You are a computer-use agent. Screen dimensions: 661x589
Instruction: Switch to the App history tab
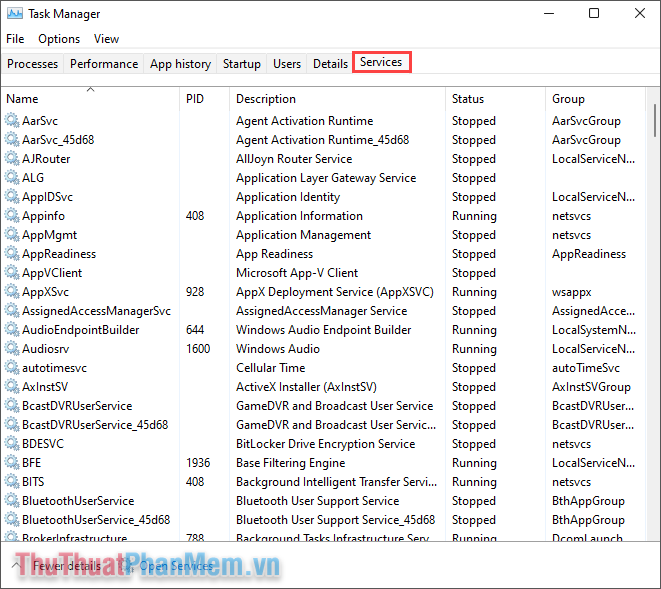tap(180, 64)
